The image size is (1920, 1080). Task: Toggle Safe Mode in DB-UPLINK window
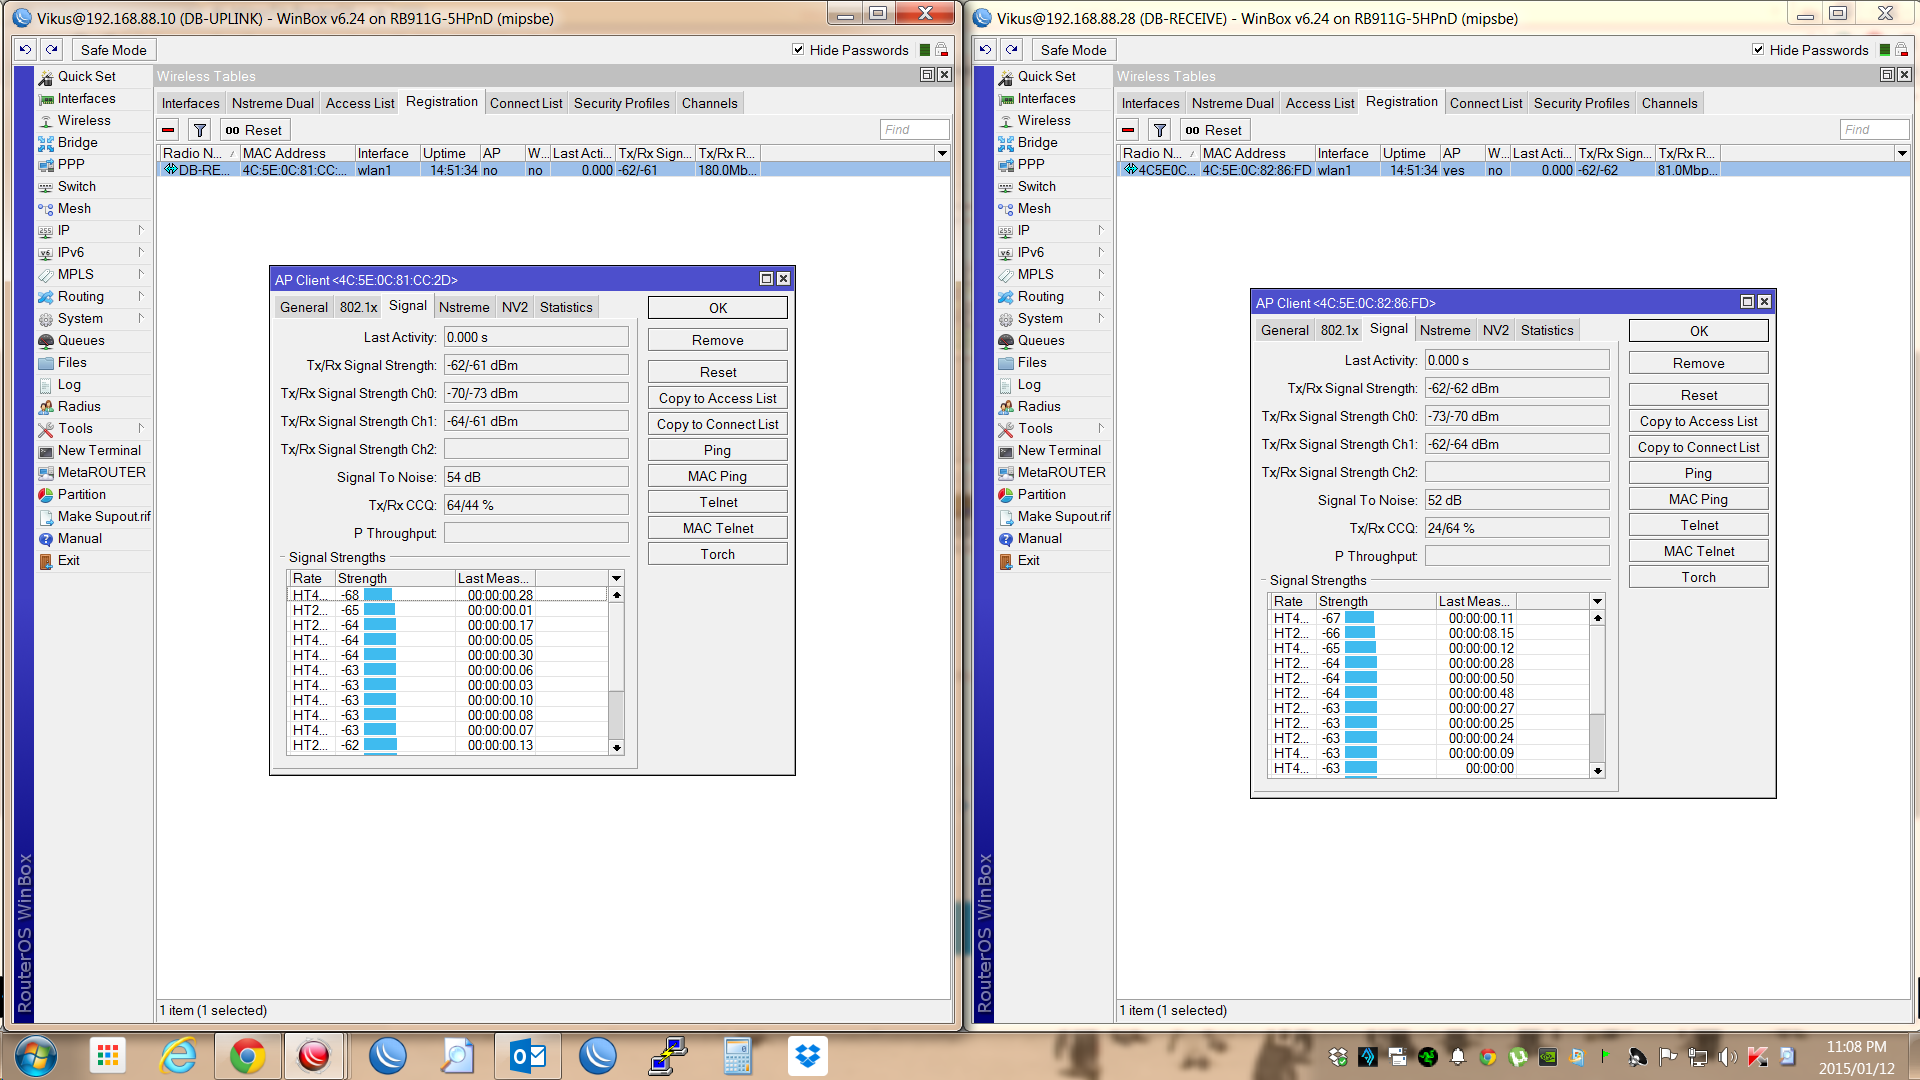(x=113, y=50)
